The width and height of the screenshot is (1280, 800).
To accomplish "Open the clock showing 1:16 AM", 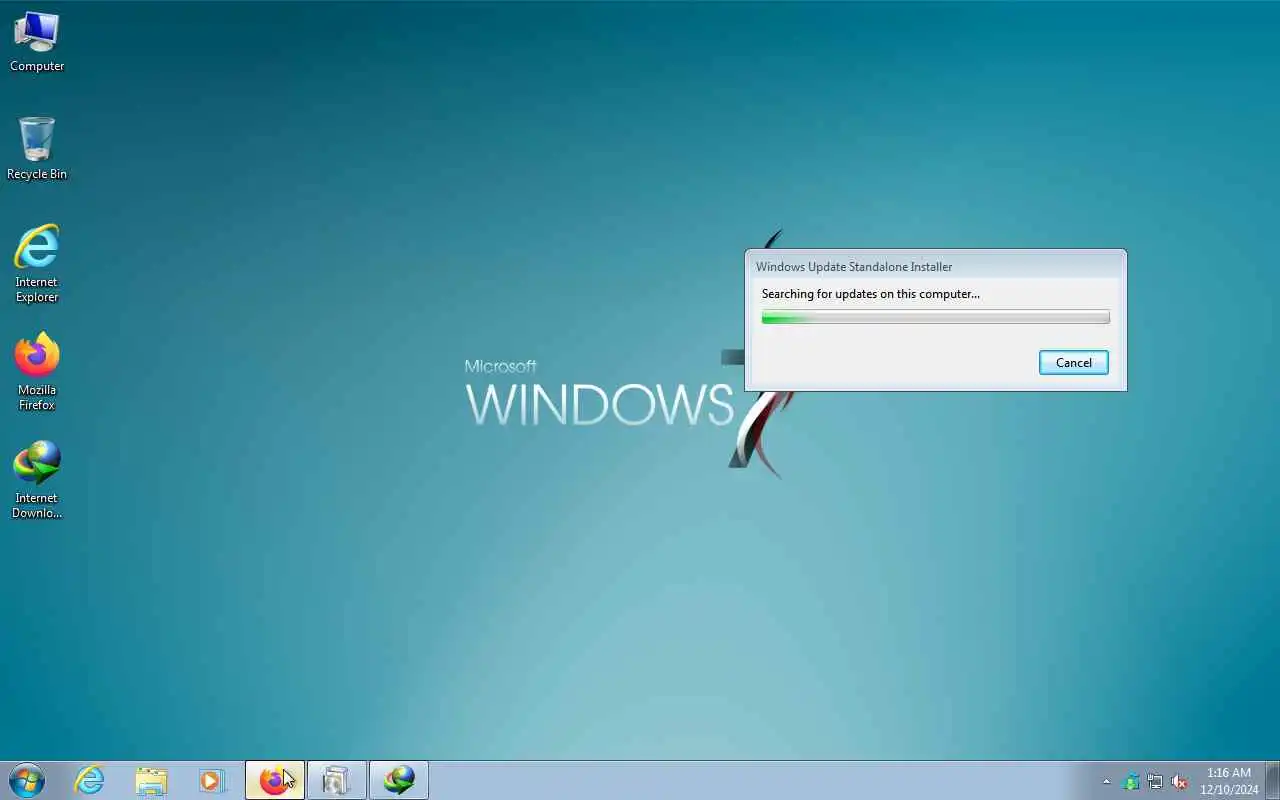I will 1229,781.
